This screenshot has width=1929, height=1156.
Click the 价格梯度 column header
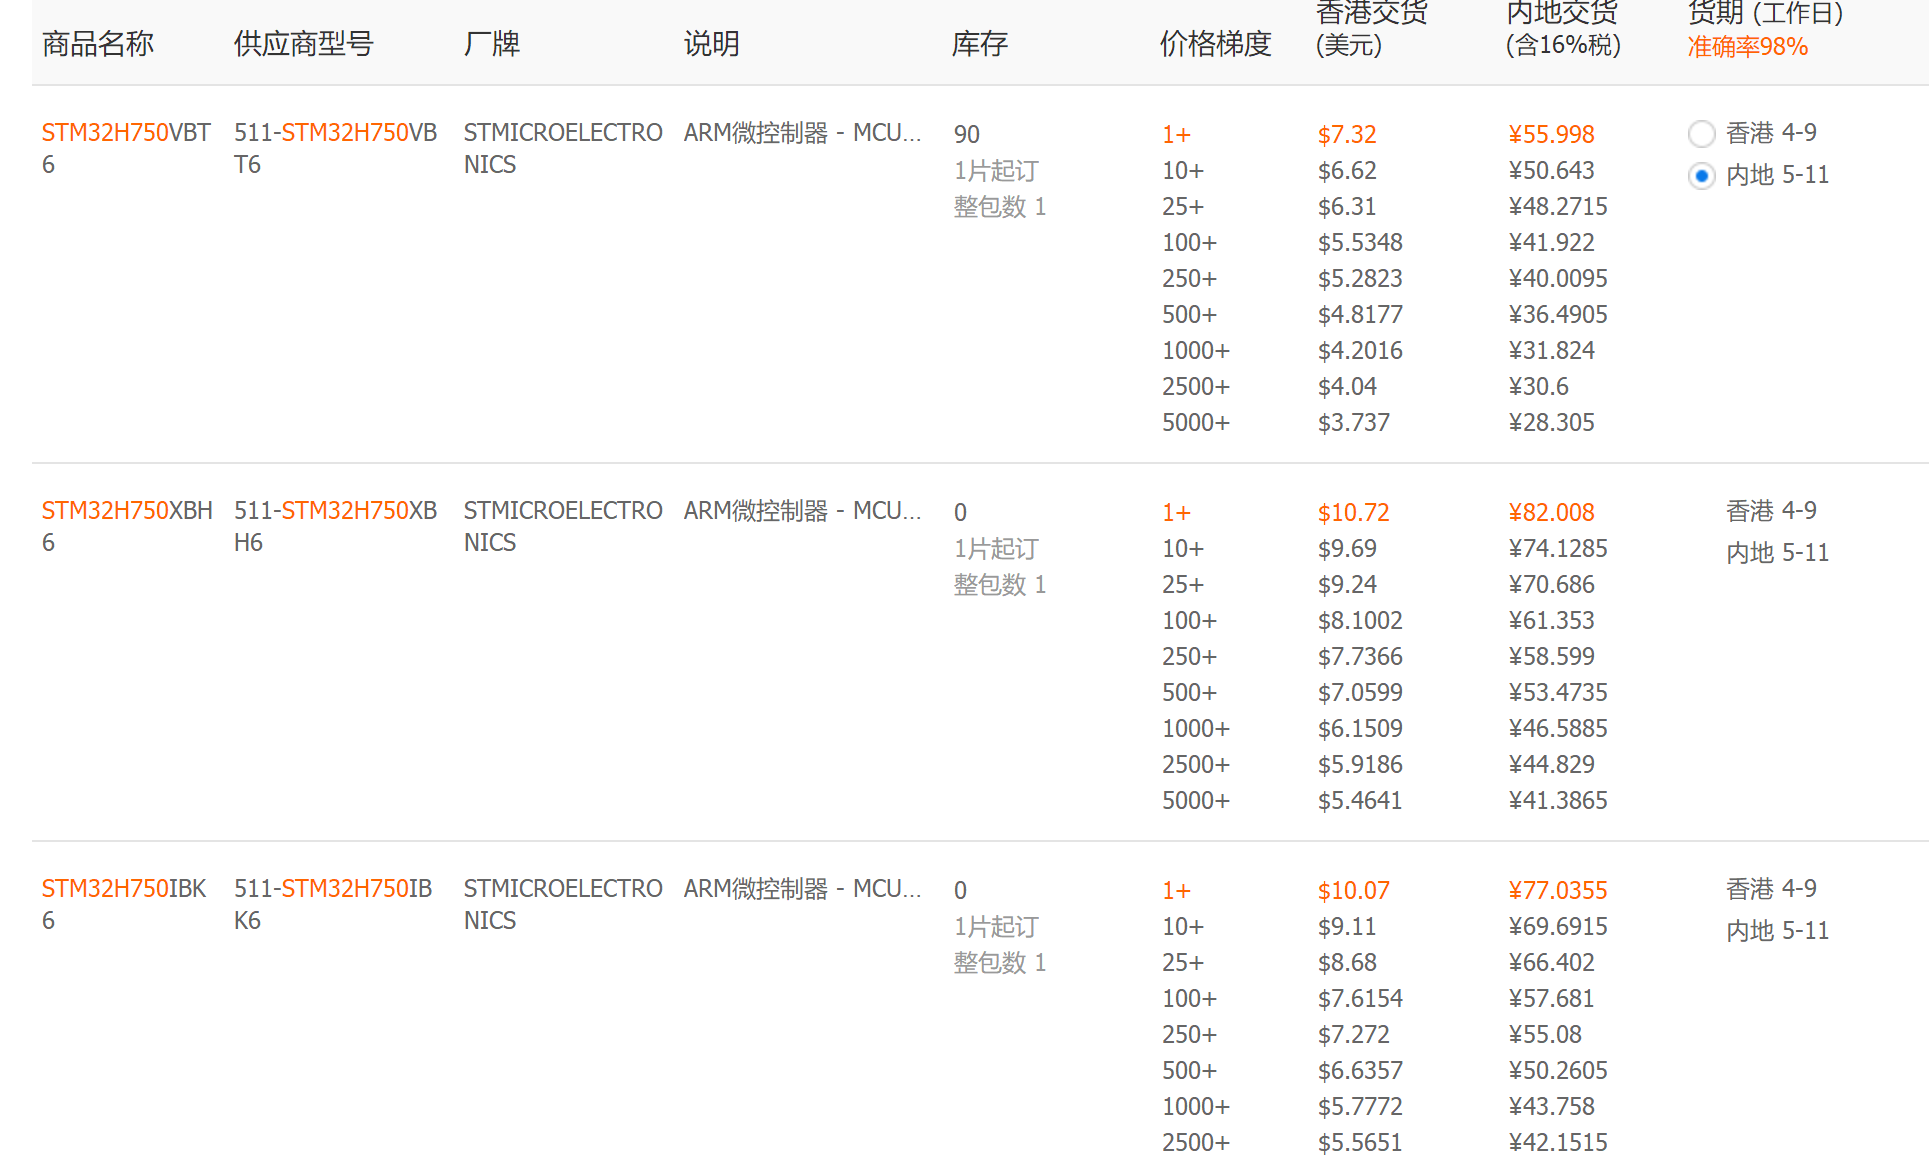click(1215, 44)
